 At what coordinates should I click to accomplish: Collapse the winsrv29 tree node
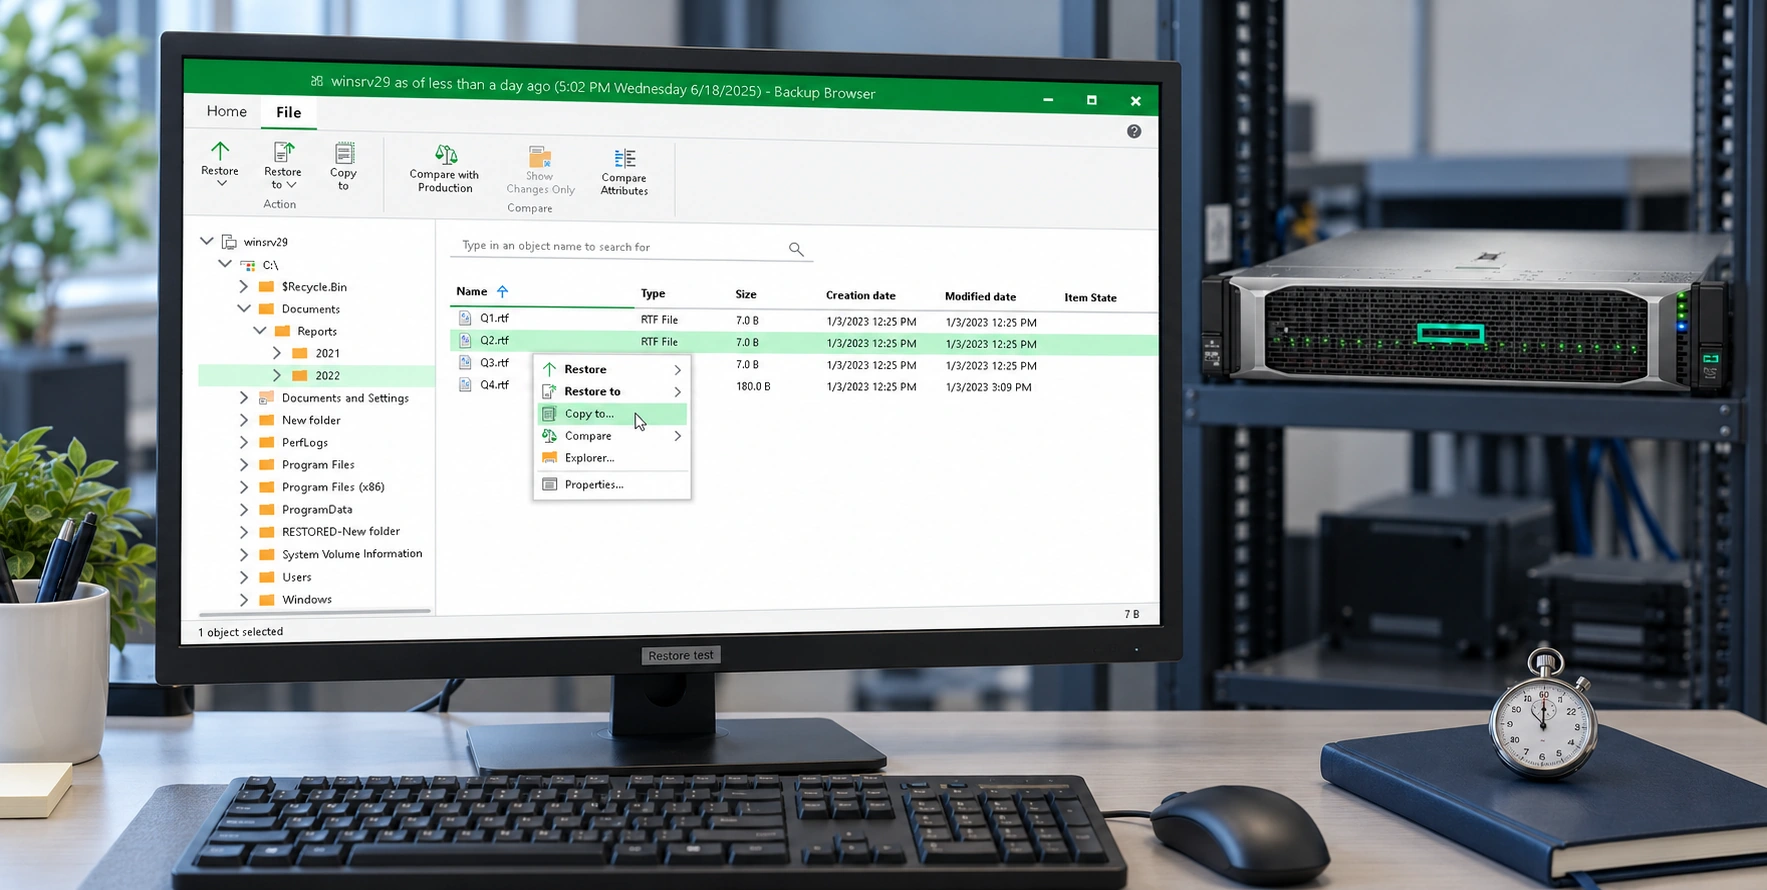[x=206, y=241]
